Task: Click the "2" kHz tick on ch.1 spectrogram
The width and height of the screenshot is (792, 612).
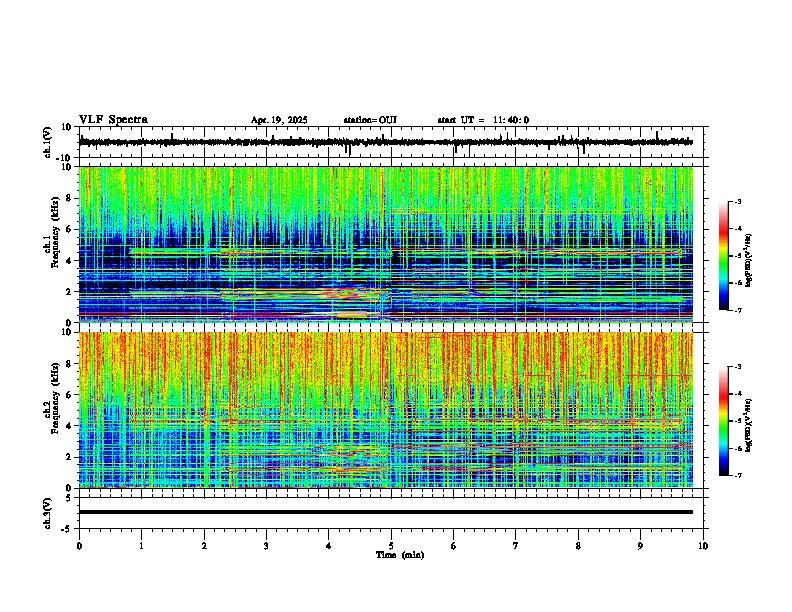Action: [x=70, y=292]
